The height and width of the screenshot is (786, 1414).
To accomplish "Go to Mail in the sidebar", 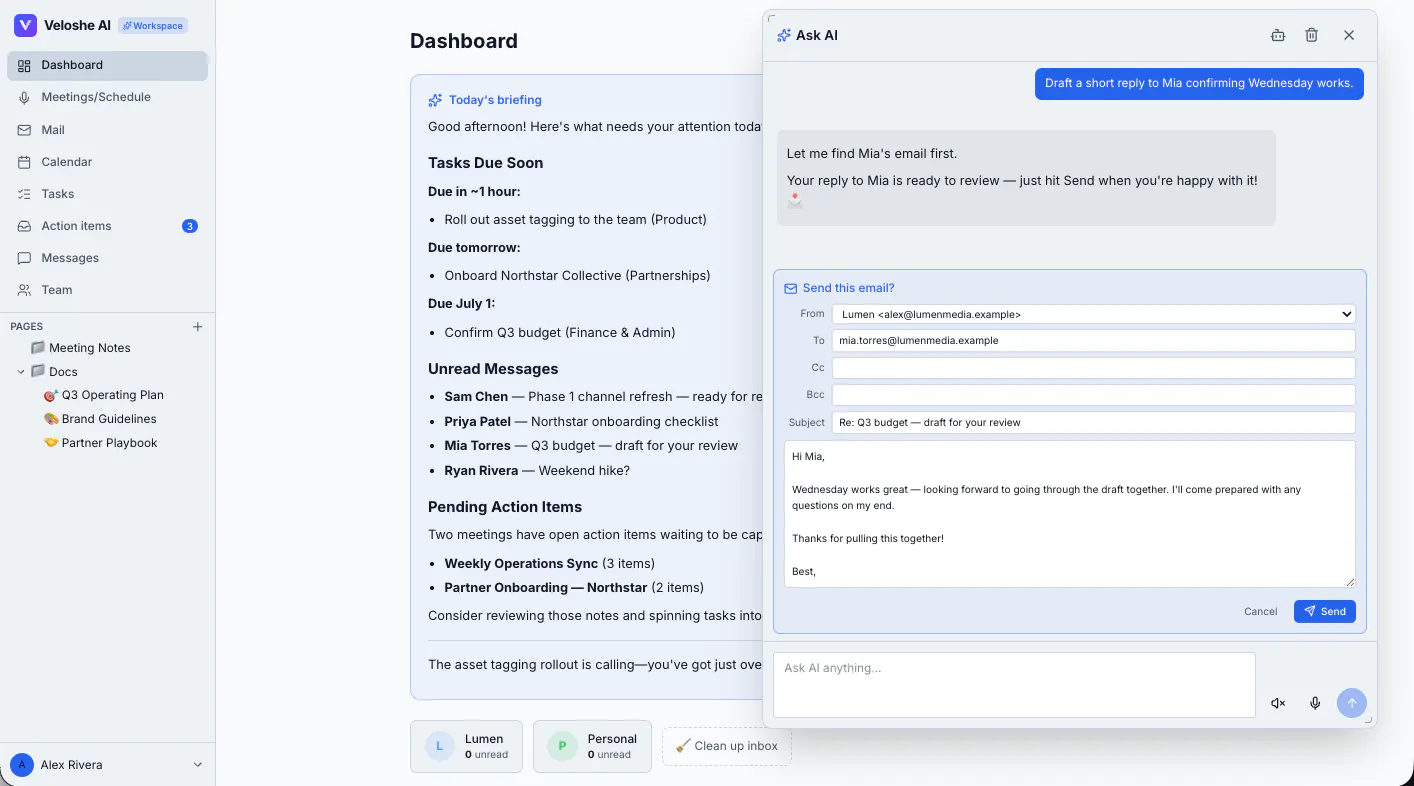I will click(107, 130).
